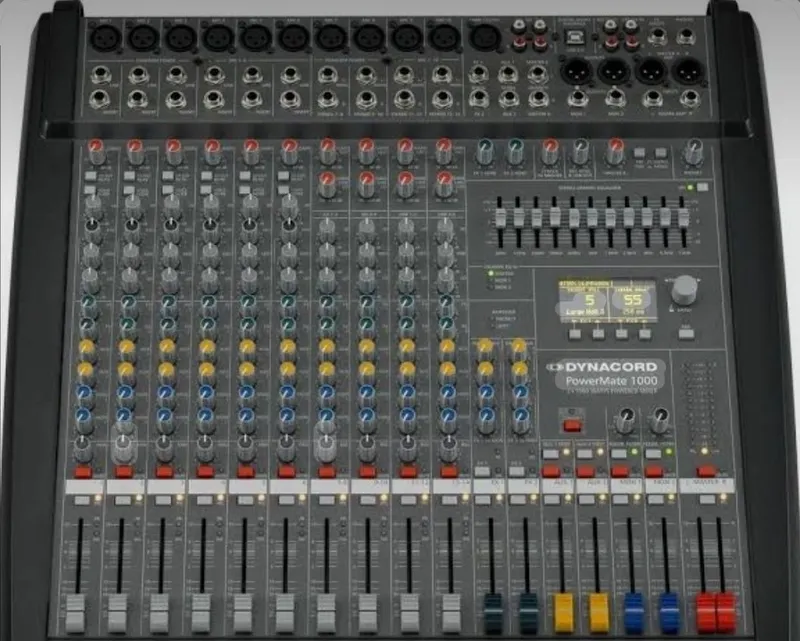Click the left black knob under the logo
This screenshot has height=641, width=800.
coord(626,420)
